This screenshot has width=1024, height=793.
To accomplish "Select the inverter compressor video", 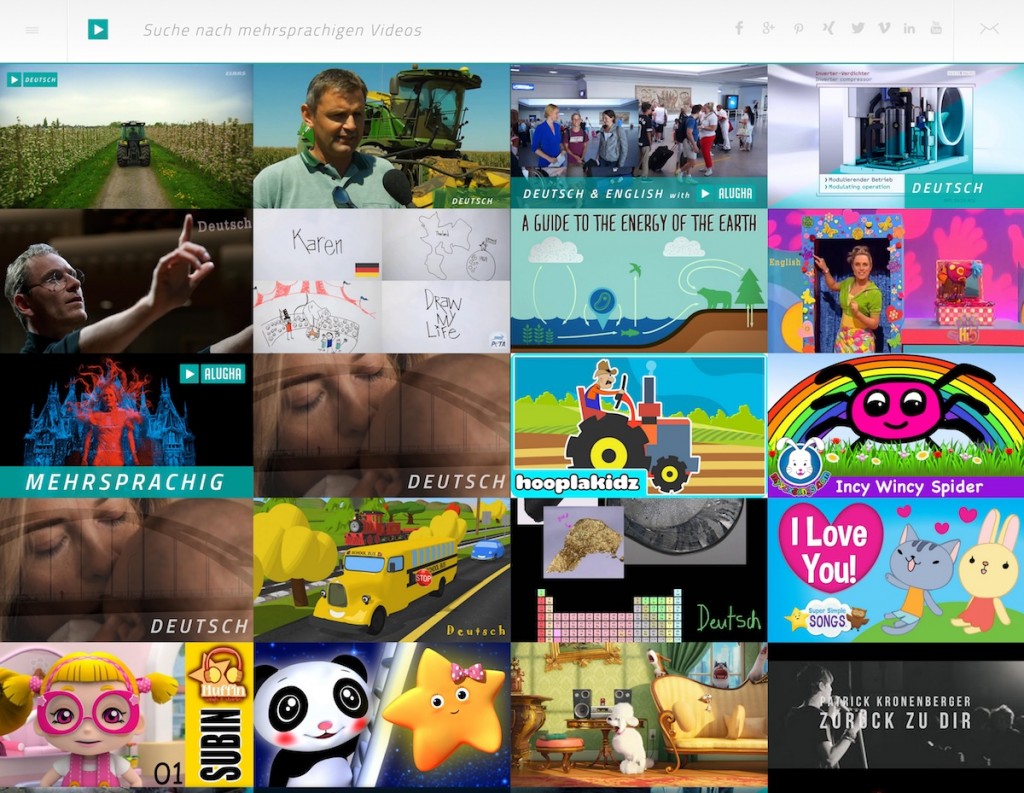I will click(896, 136).
